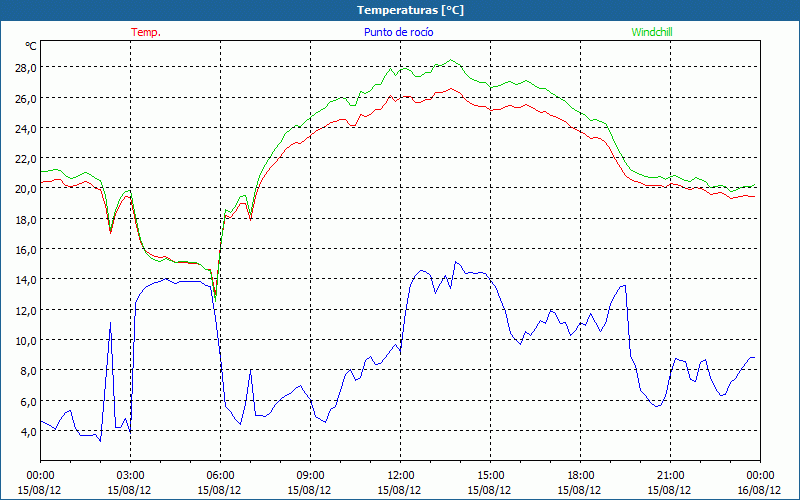Viewport: 800px width, 500px height.
Task: Click the 10,0 y-axis value
Action: 25,341
